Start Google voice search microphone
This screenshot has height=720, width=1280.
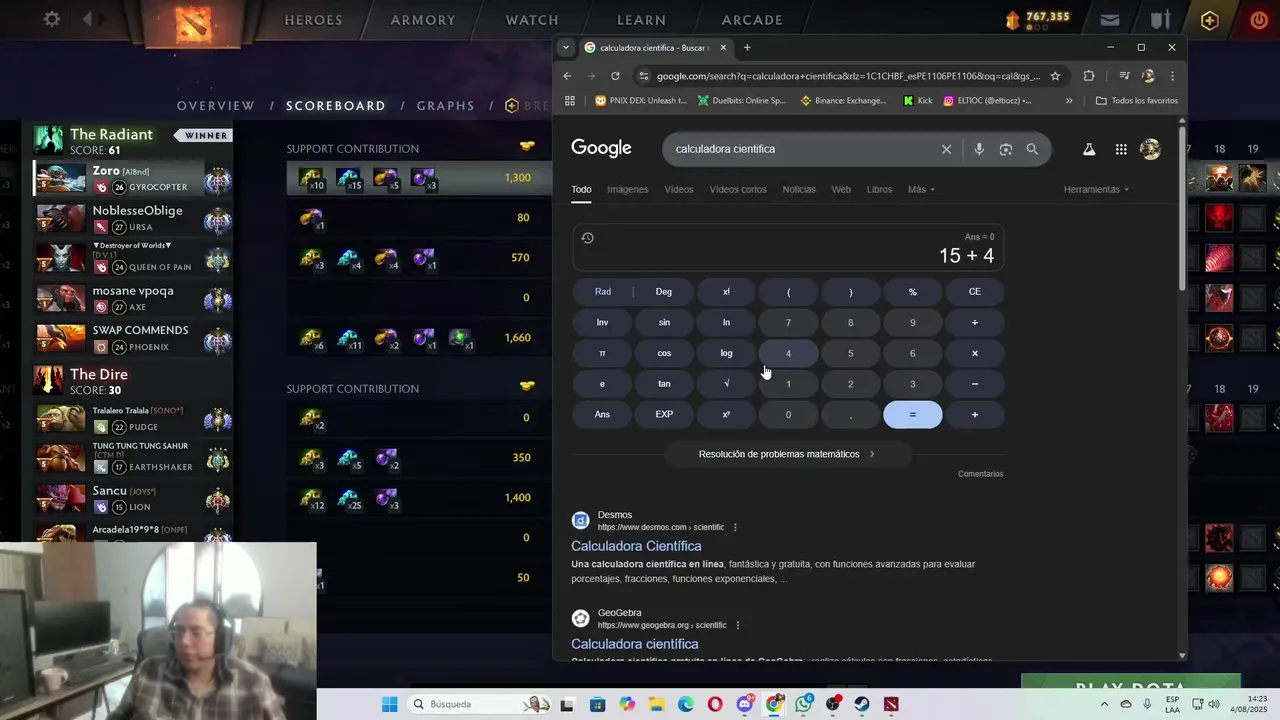[x=979, y=149]
